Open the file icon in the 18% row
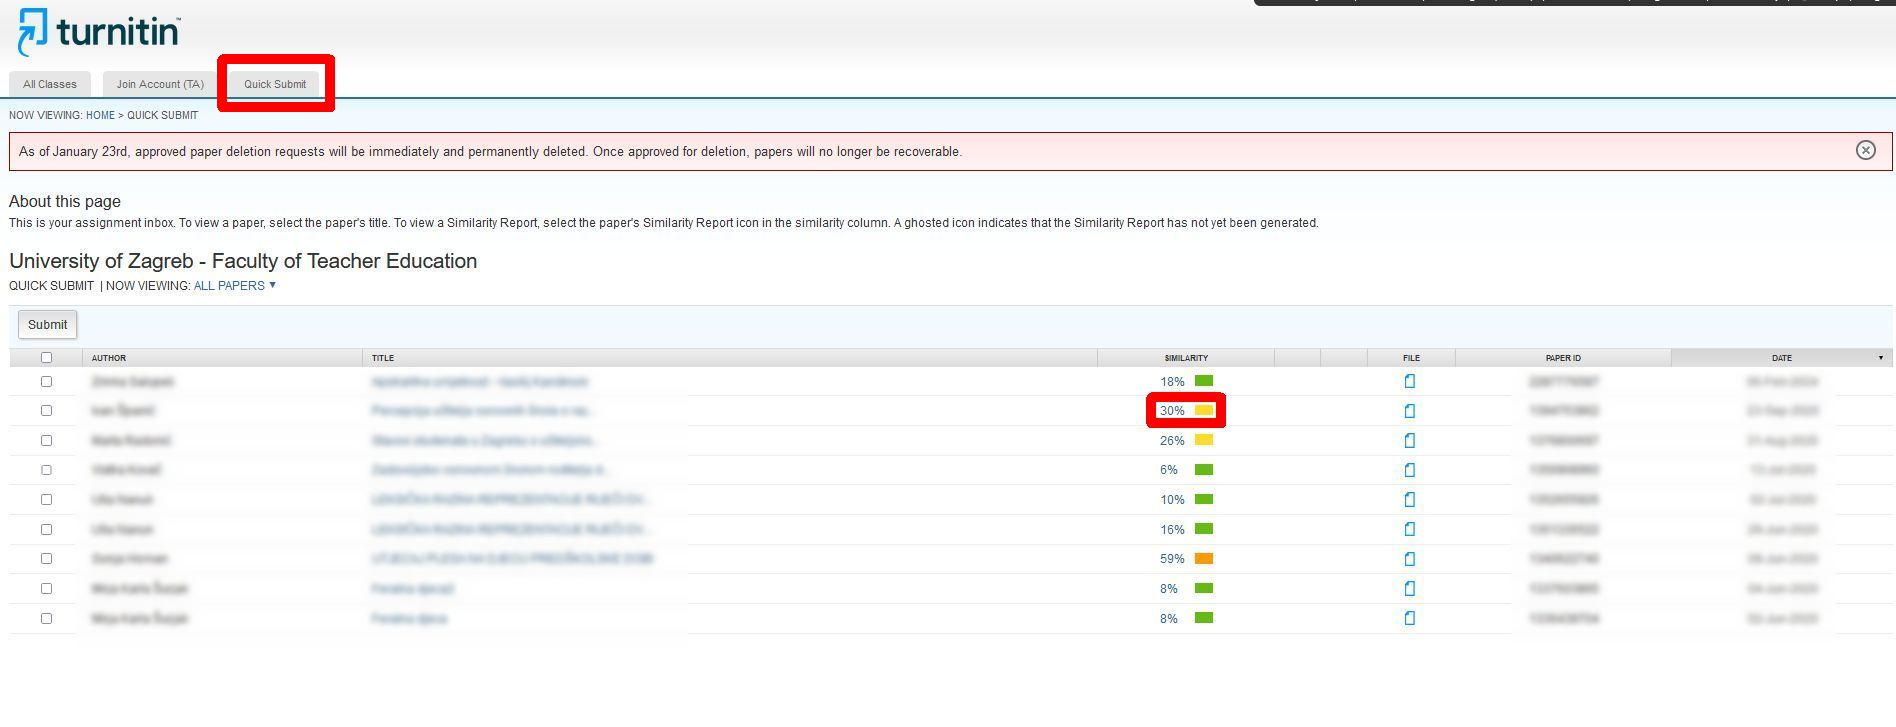The image size is (1896, 727). point(1409,381)
